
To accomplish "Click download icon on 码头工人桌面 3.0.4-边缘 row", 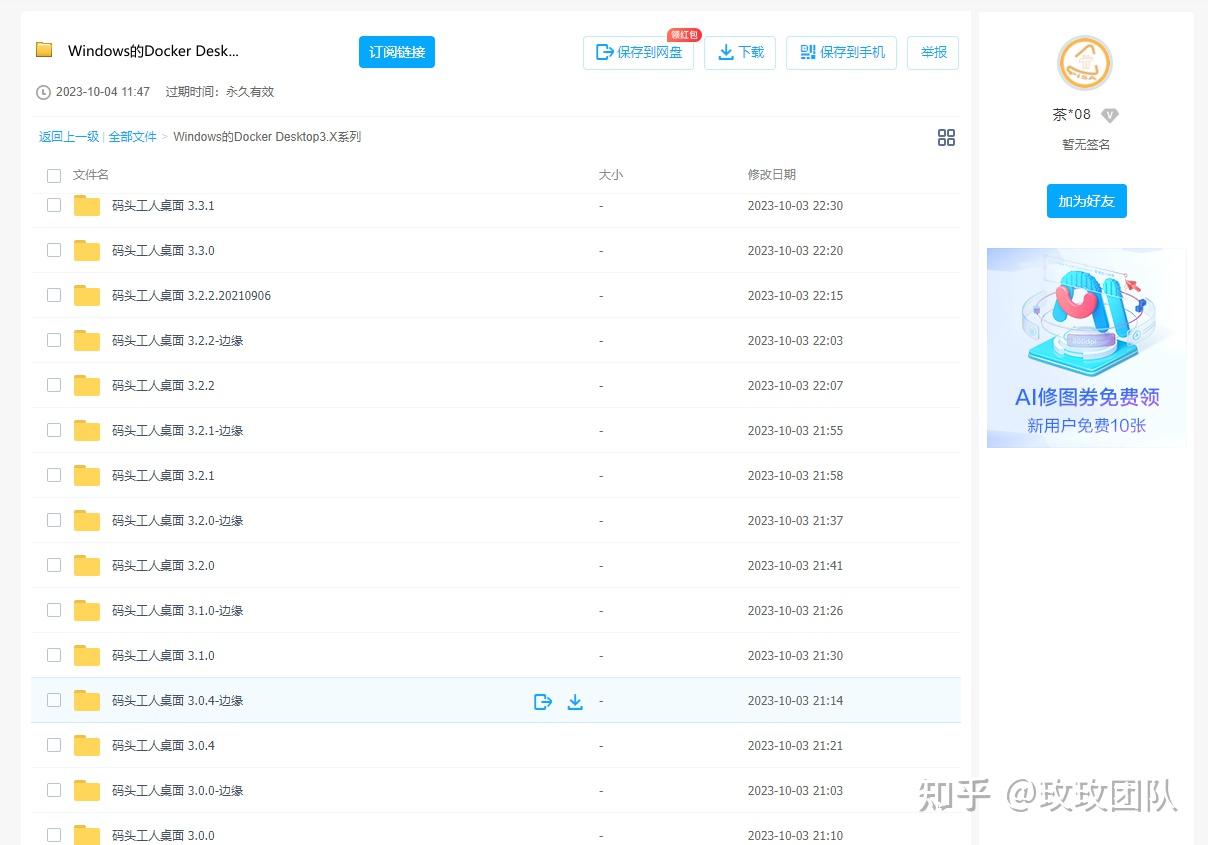I will (x=575, y=701).
